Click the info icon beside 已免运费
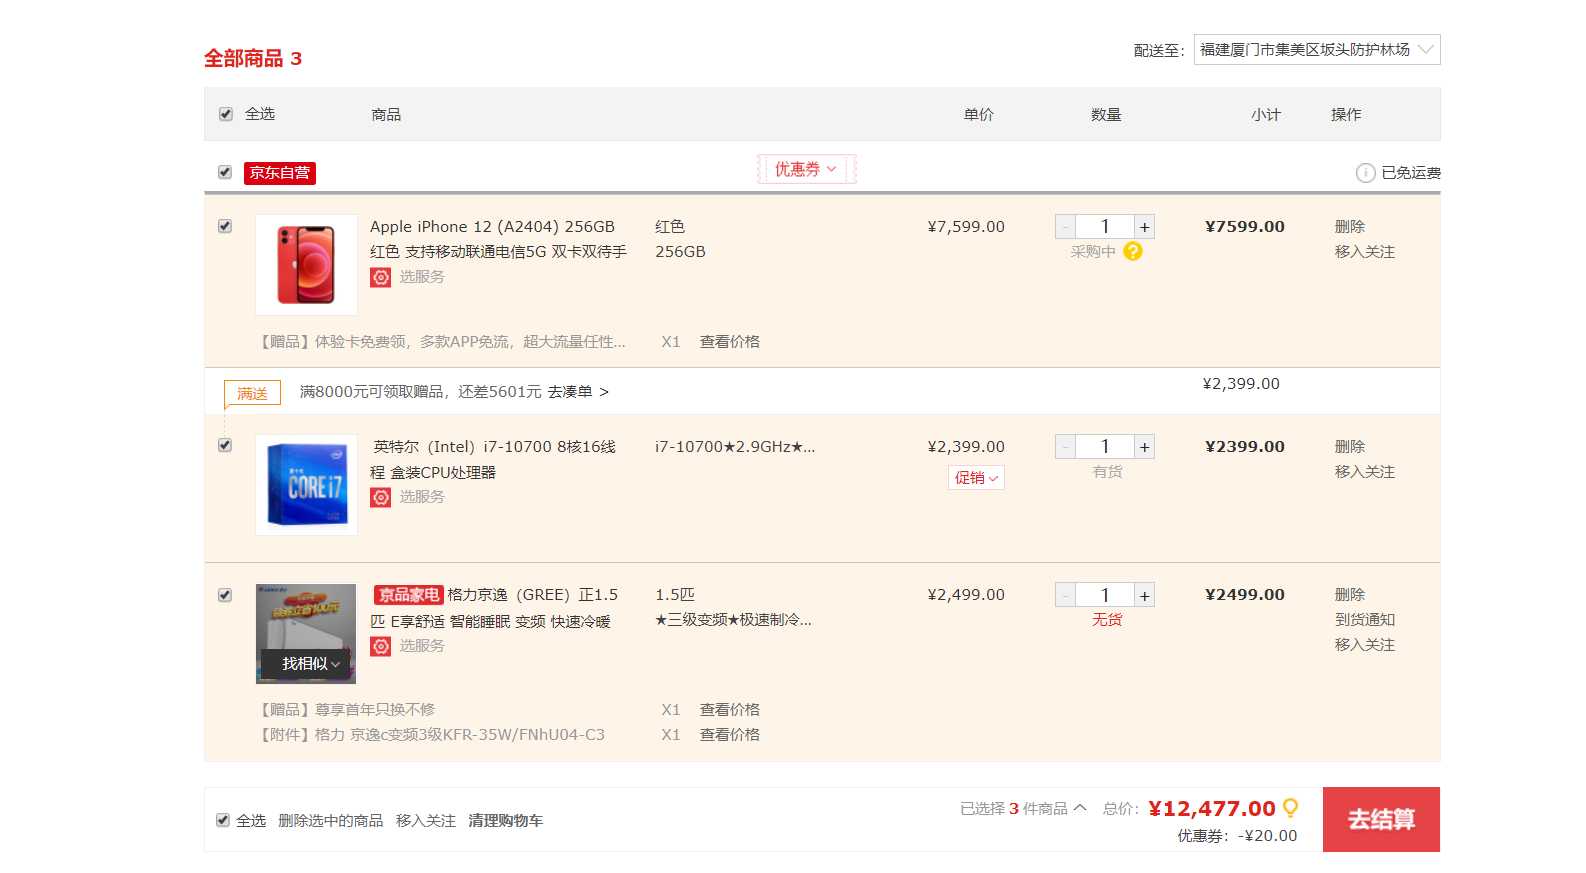Screen dimensions: 1586x873 pos(1365,173)
